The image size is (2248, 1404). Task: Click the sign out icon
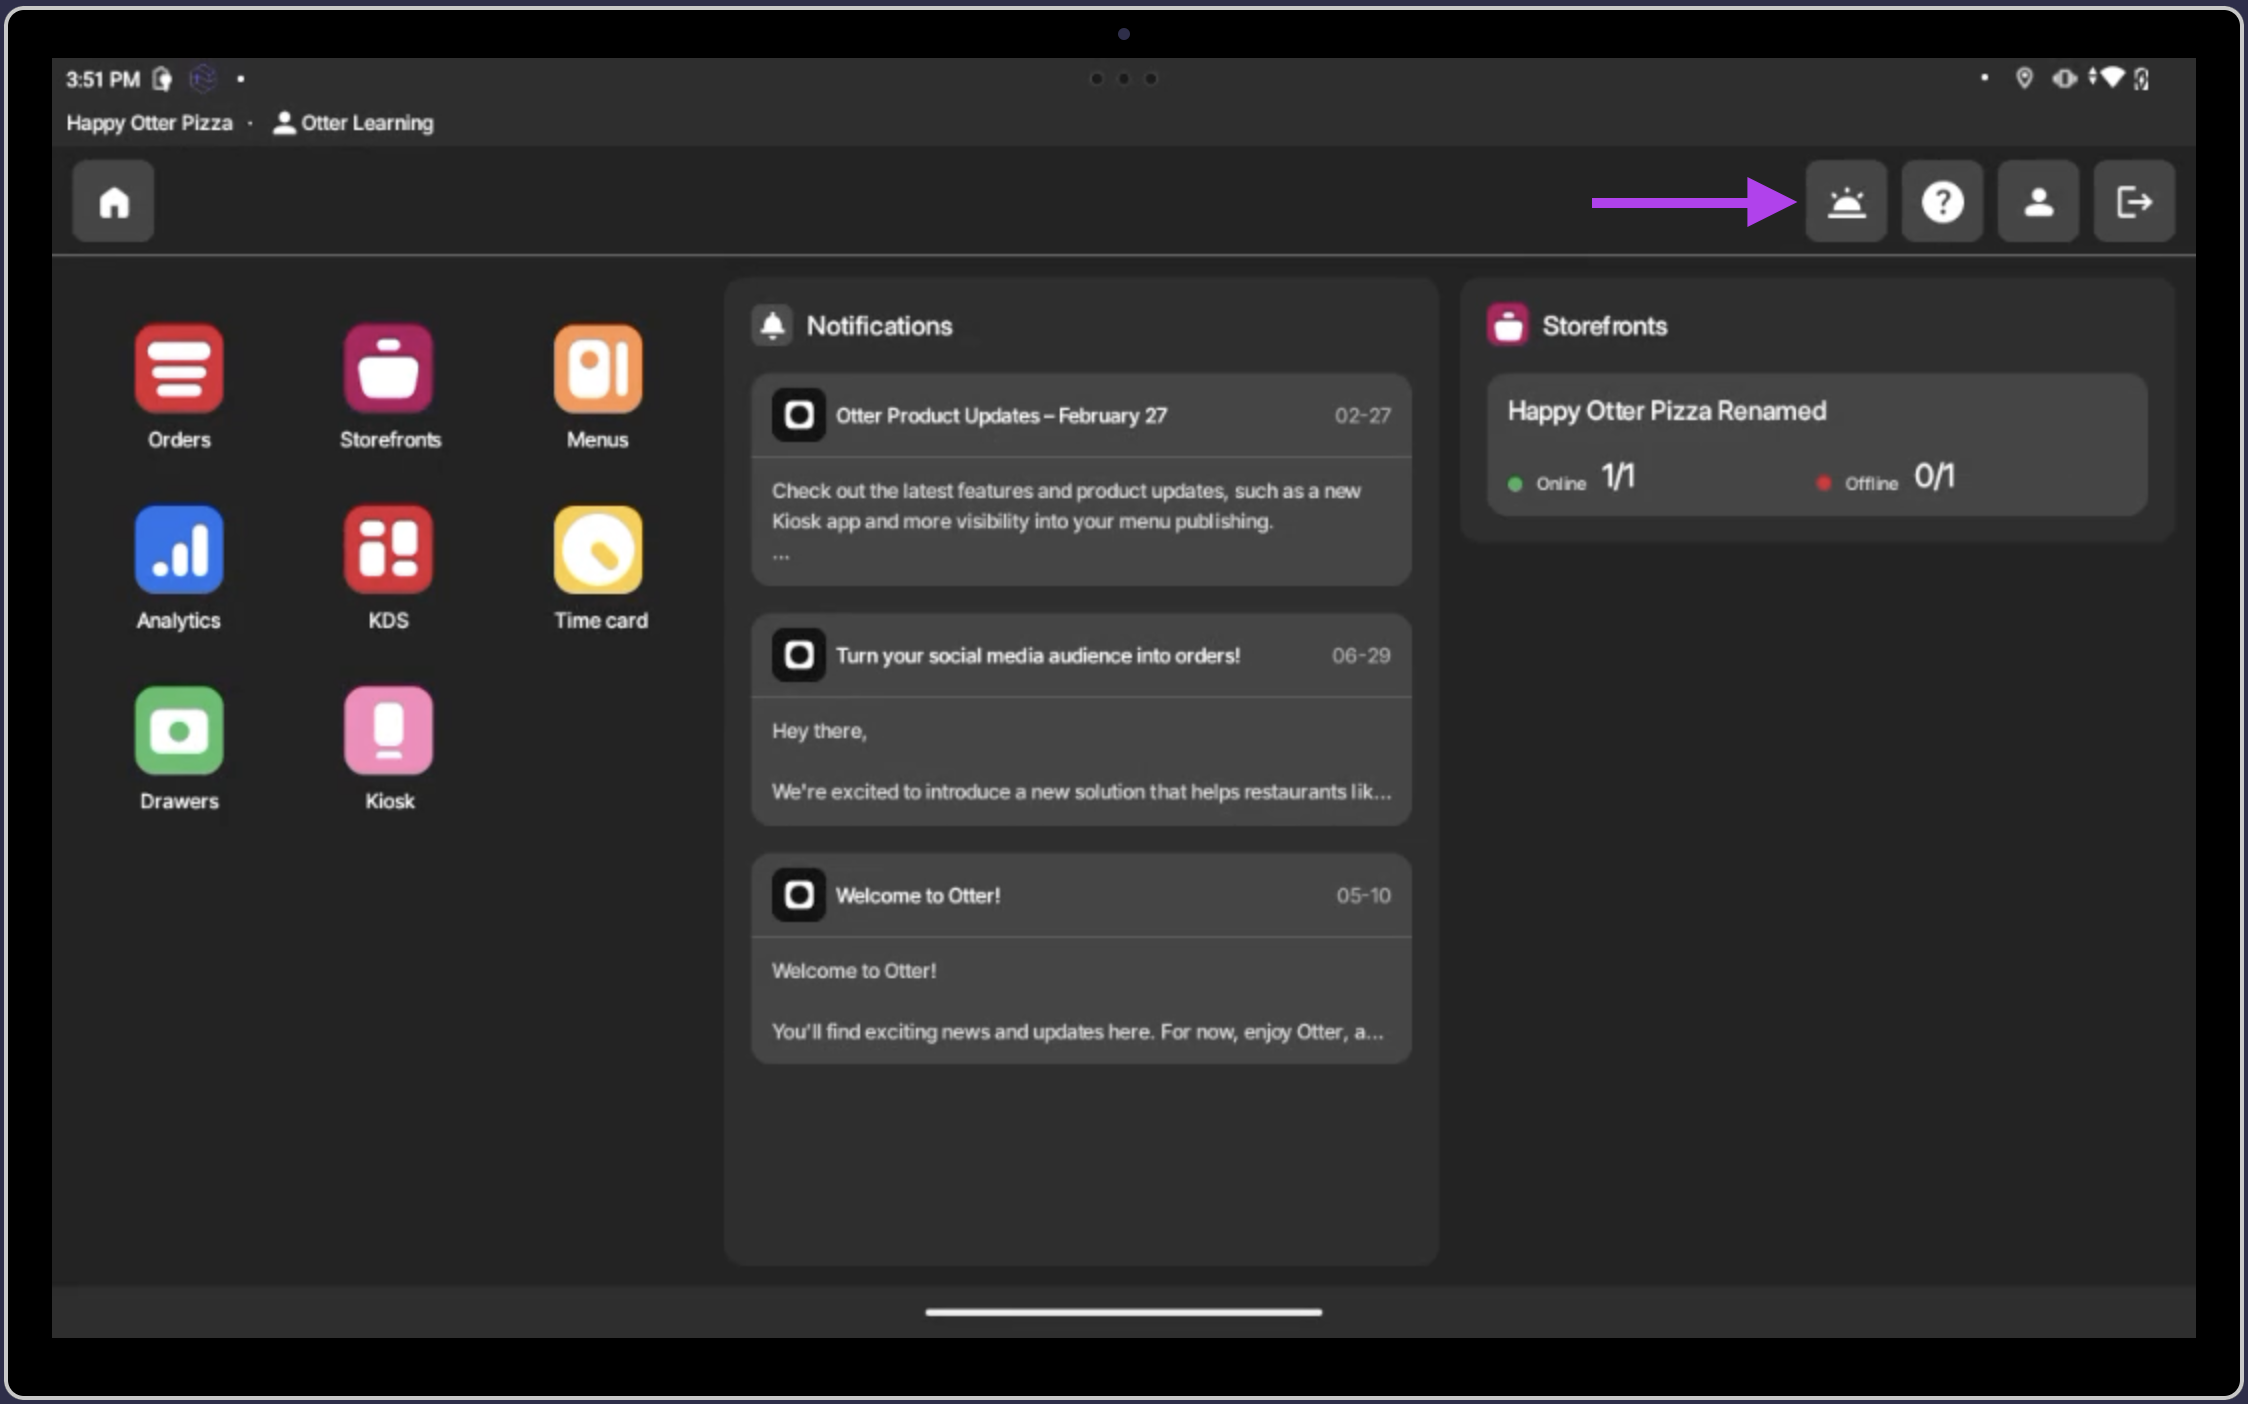[x=2134, y=202]
